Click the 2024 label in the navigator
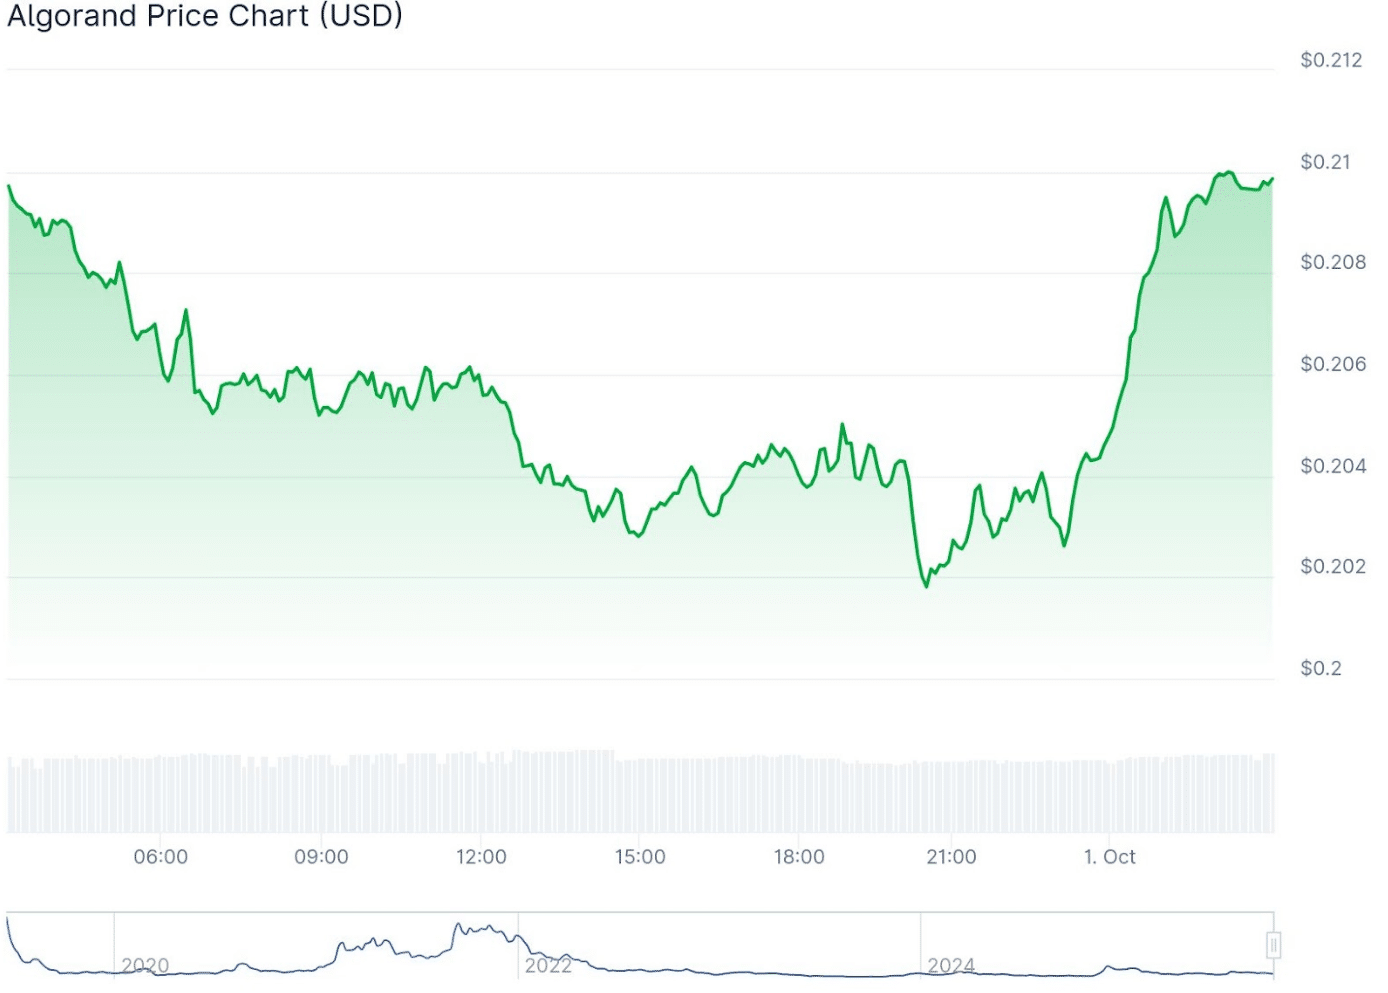This screenshot has height=993, width=1388. pos(951,965)
